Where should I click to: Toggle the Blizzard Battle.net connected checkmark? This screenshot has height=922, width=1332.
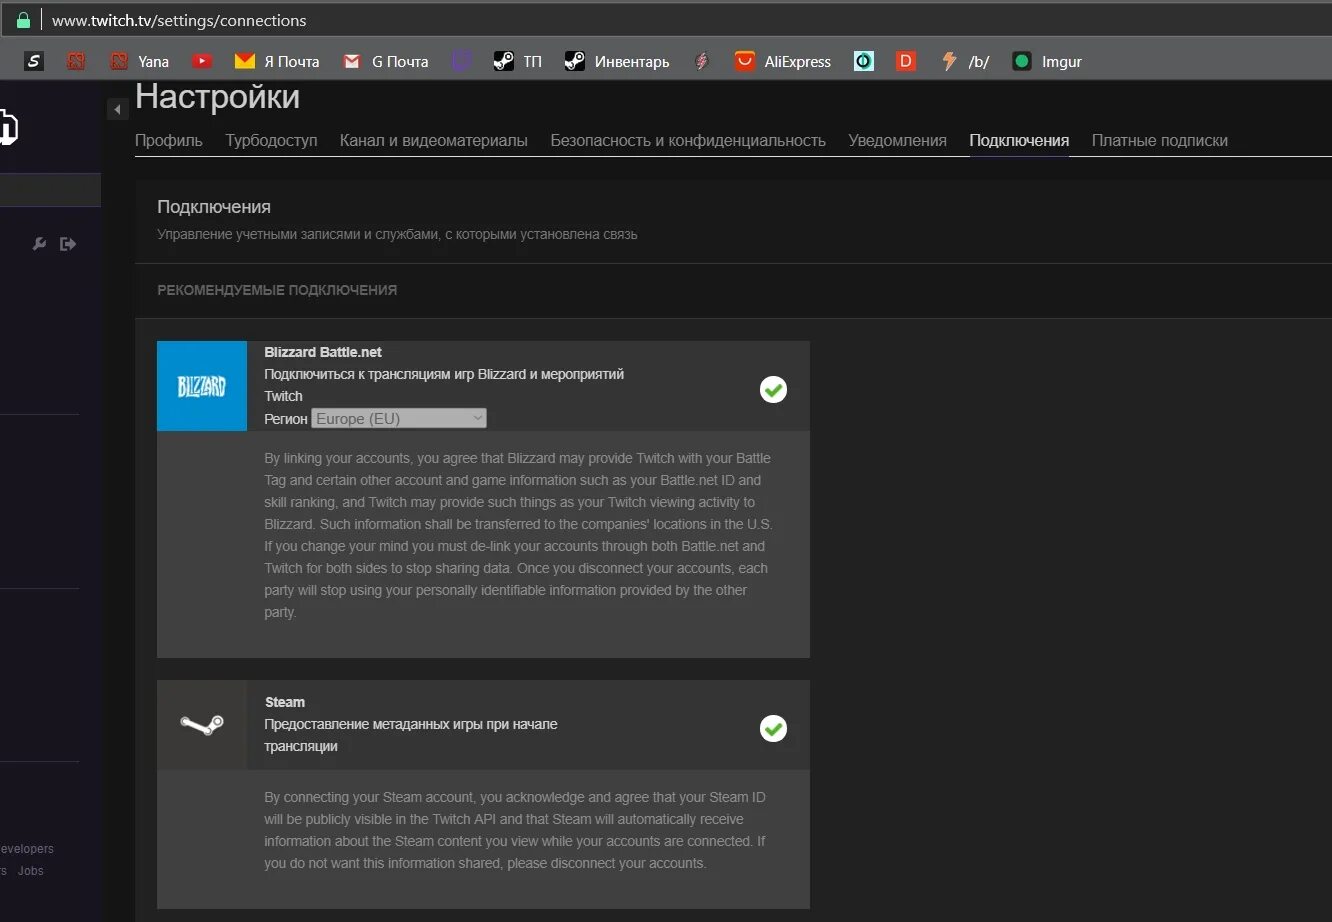773,389
